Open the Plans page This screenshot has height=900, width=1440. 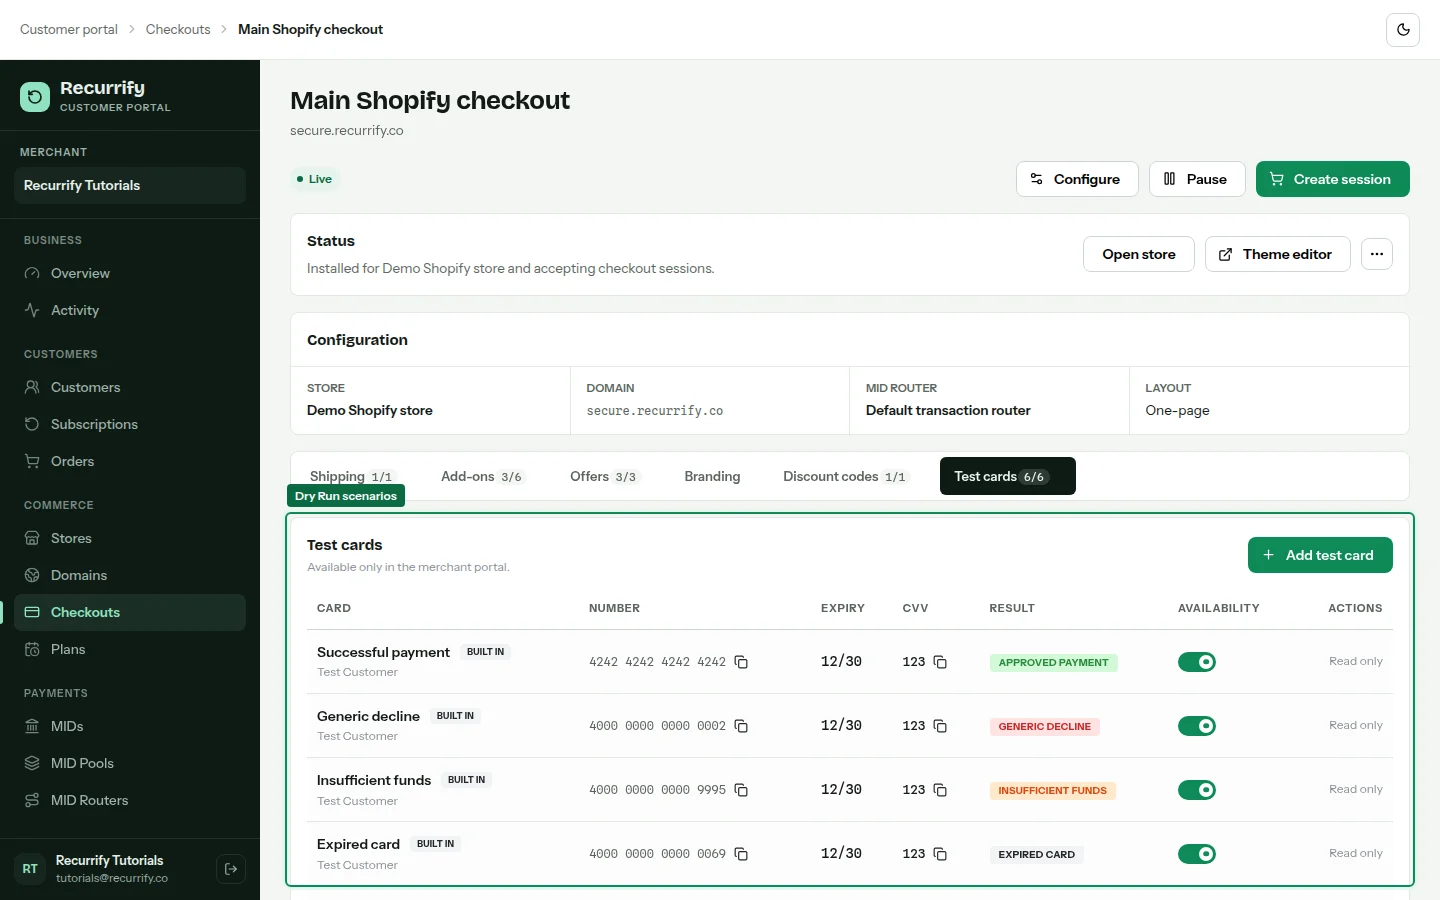pos(130,649)
